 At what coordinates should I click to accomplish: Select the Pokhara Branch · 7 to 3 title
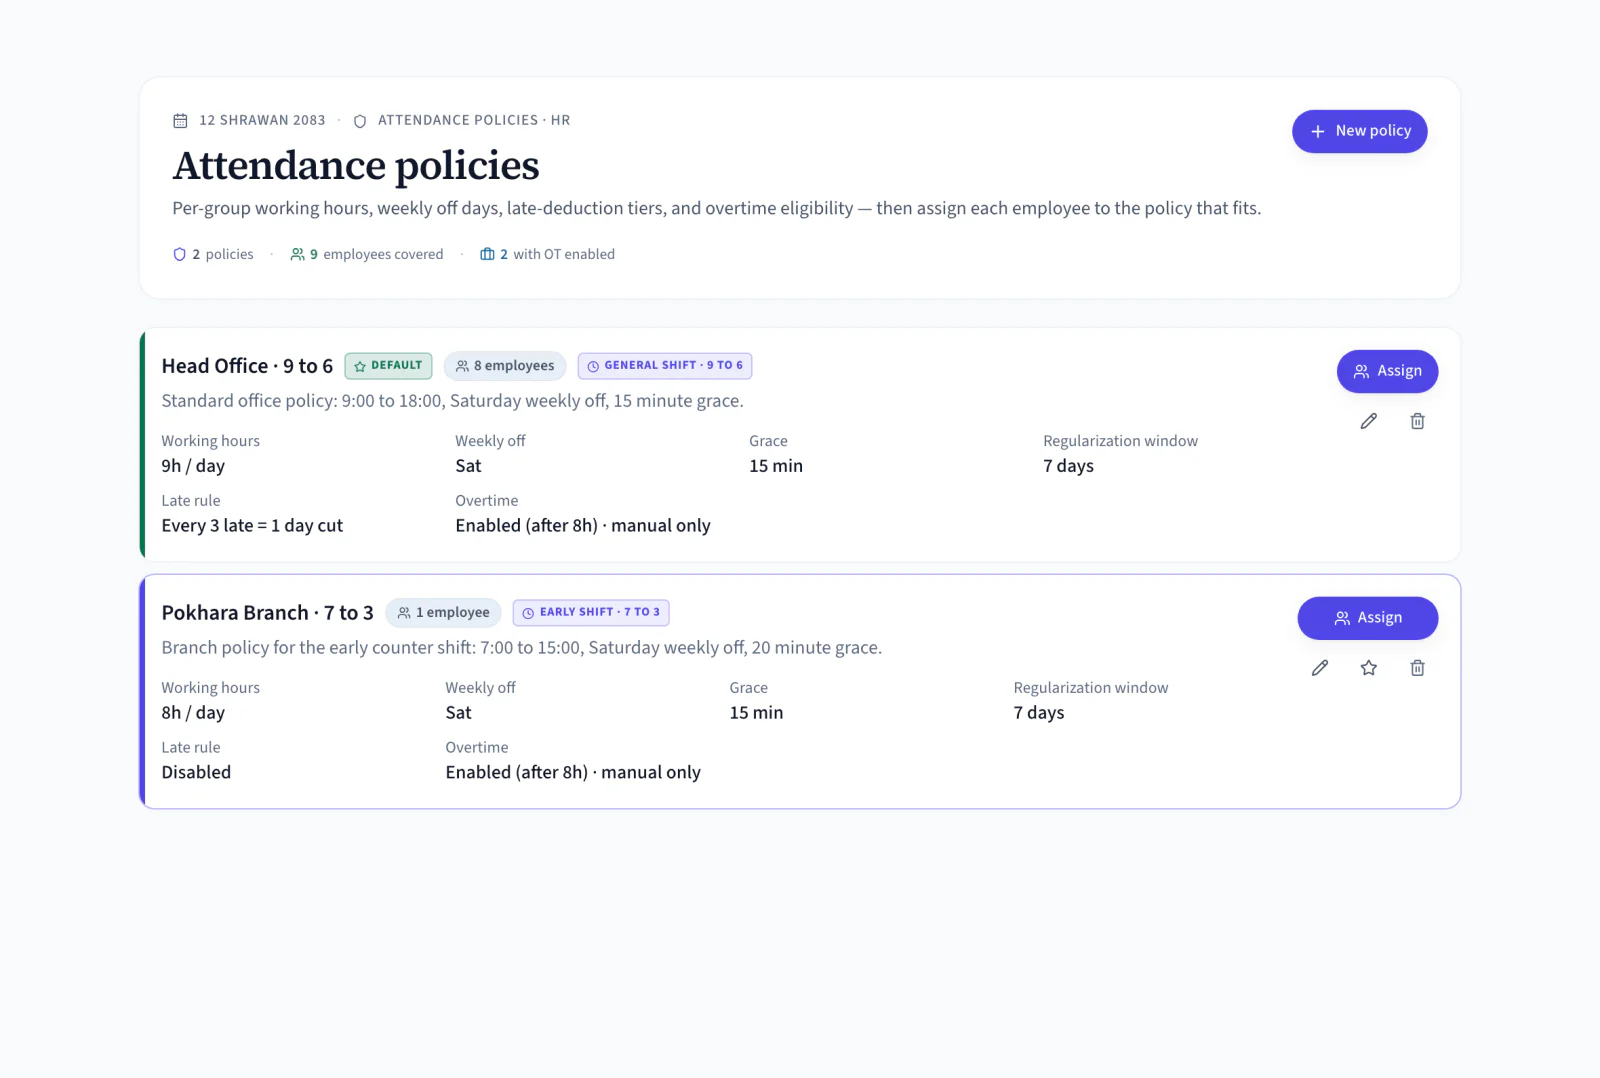point(267,613)
